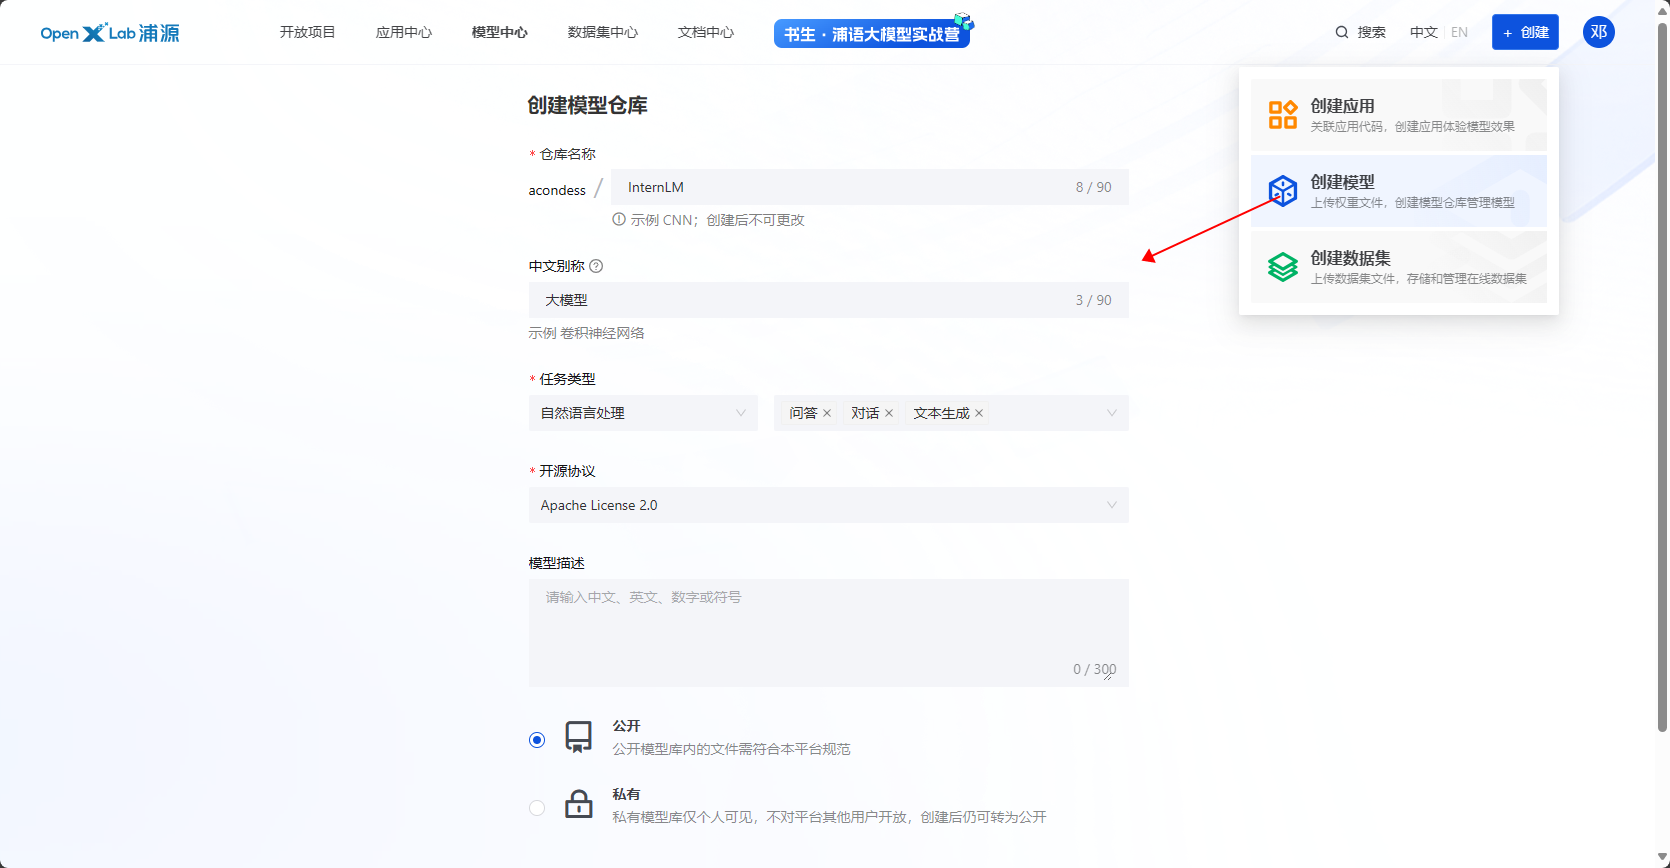The width and height of the screenshot is (1670, 868).
Task: Click the 模型描述 text area
Action: pos(828,633)
